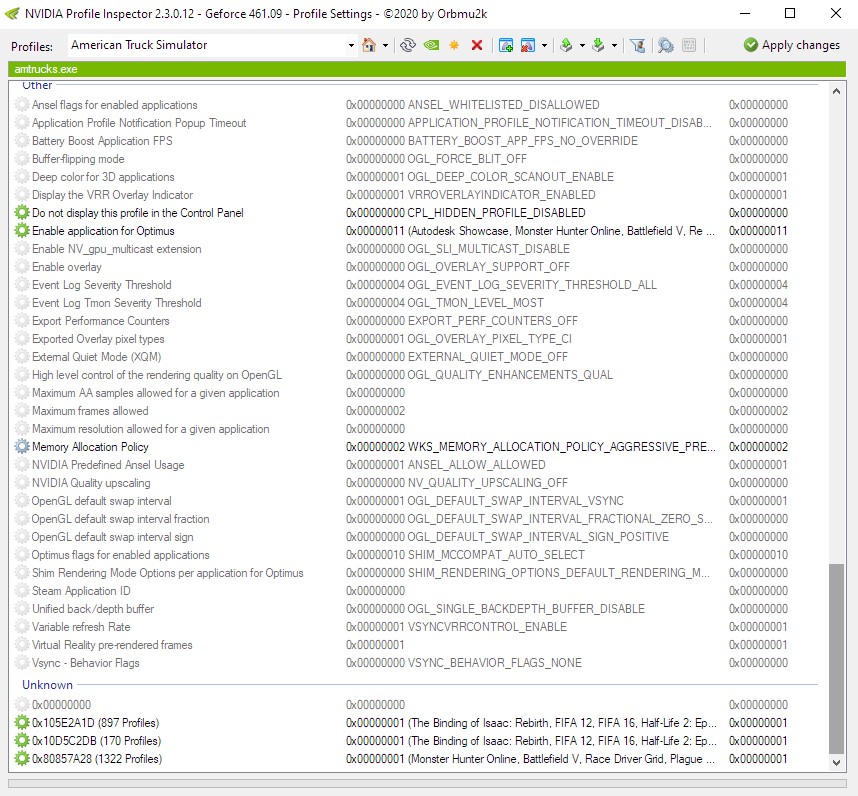Image resolution: width=858 pixels, height=796 pixels.
Task: Select Exported Overlay pixel types setting
Action: click(417, 339)
